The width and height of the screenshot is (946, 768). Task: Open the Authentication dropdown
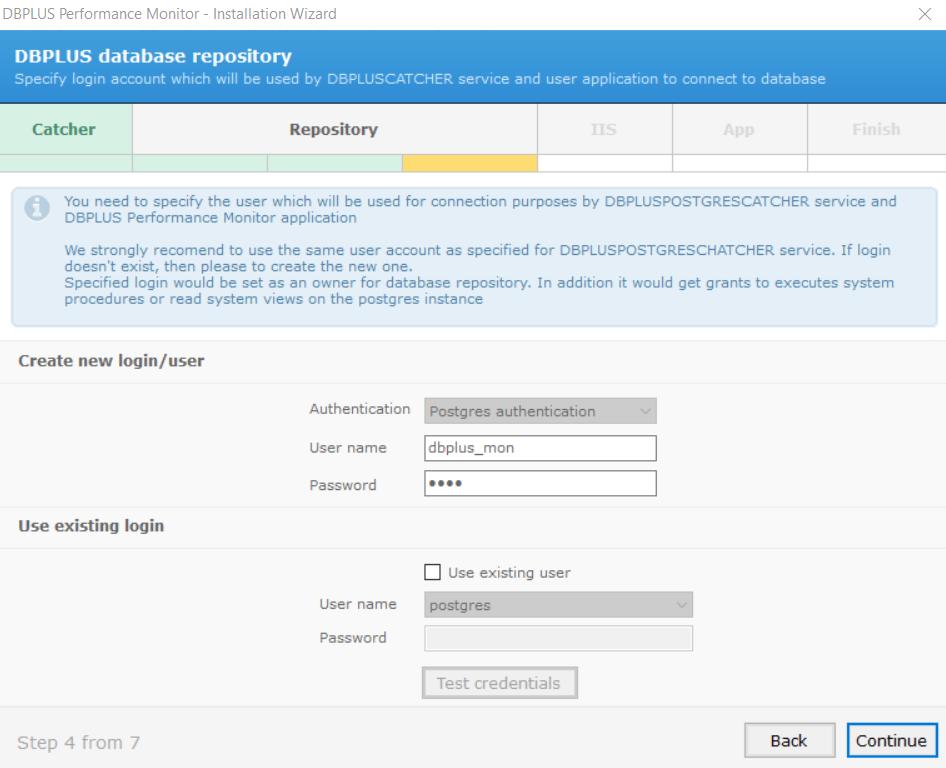pos(540,411)
